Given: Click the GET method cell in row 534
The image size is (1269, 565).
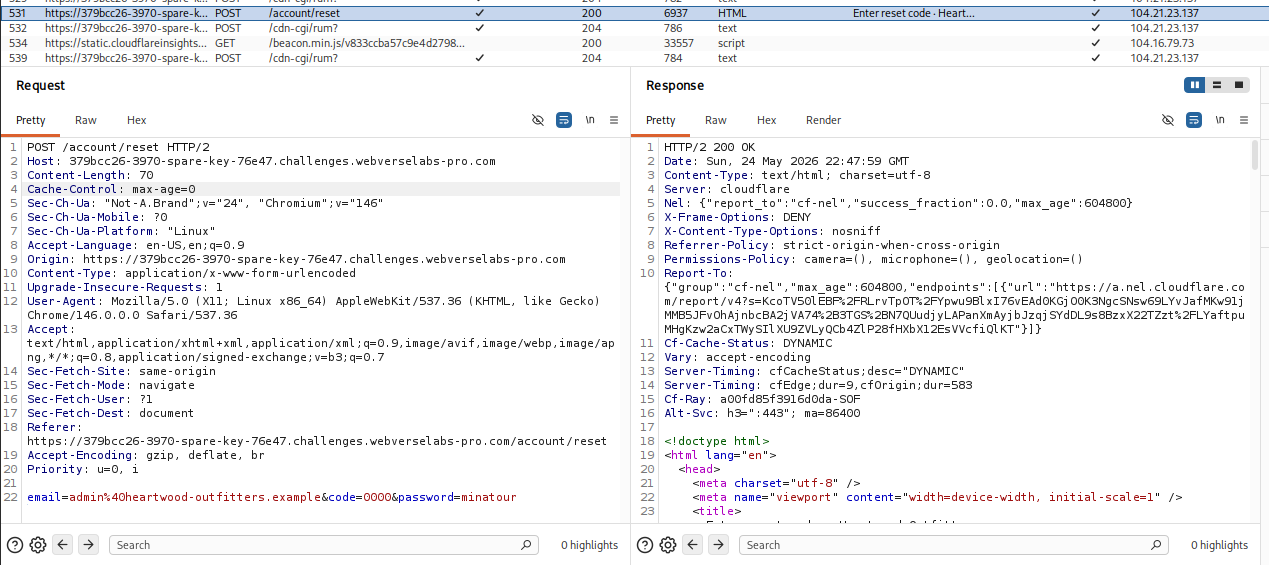Looking at the screenshot, I should pyautogui.click(x=225, y=43).
